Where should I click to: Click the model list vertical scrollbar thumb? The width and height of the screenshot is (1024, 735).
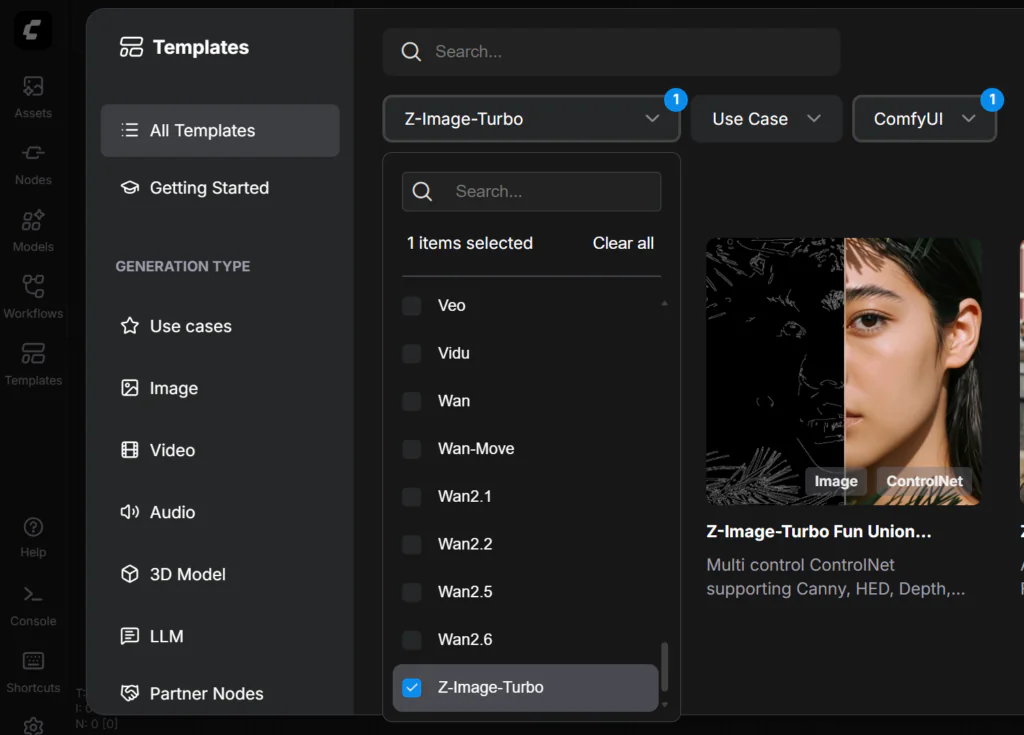pyautogui.click(x=665, y=666)
